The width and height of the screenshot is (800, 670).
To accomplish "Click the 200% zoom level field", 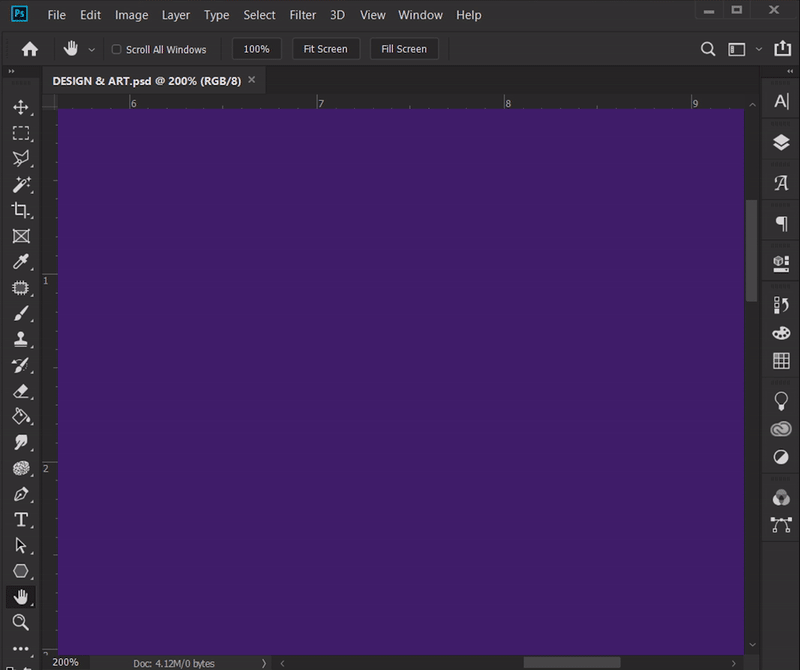I will (x=66, y=662).
